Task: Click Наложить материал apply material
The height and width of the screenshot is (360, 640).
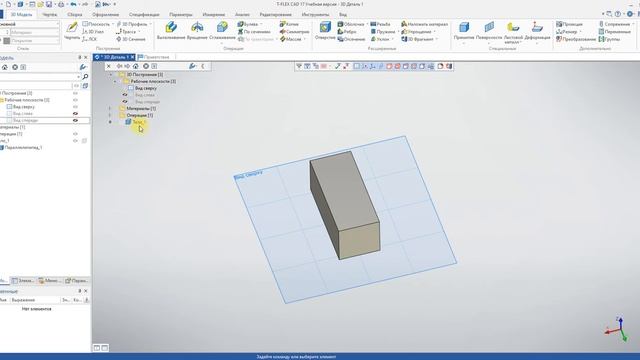Action: 424,24
